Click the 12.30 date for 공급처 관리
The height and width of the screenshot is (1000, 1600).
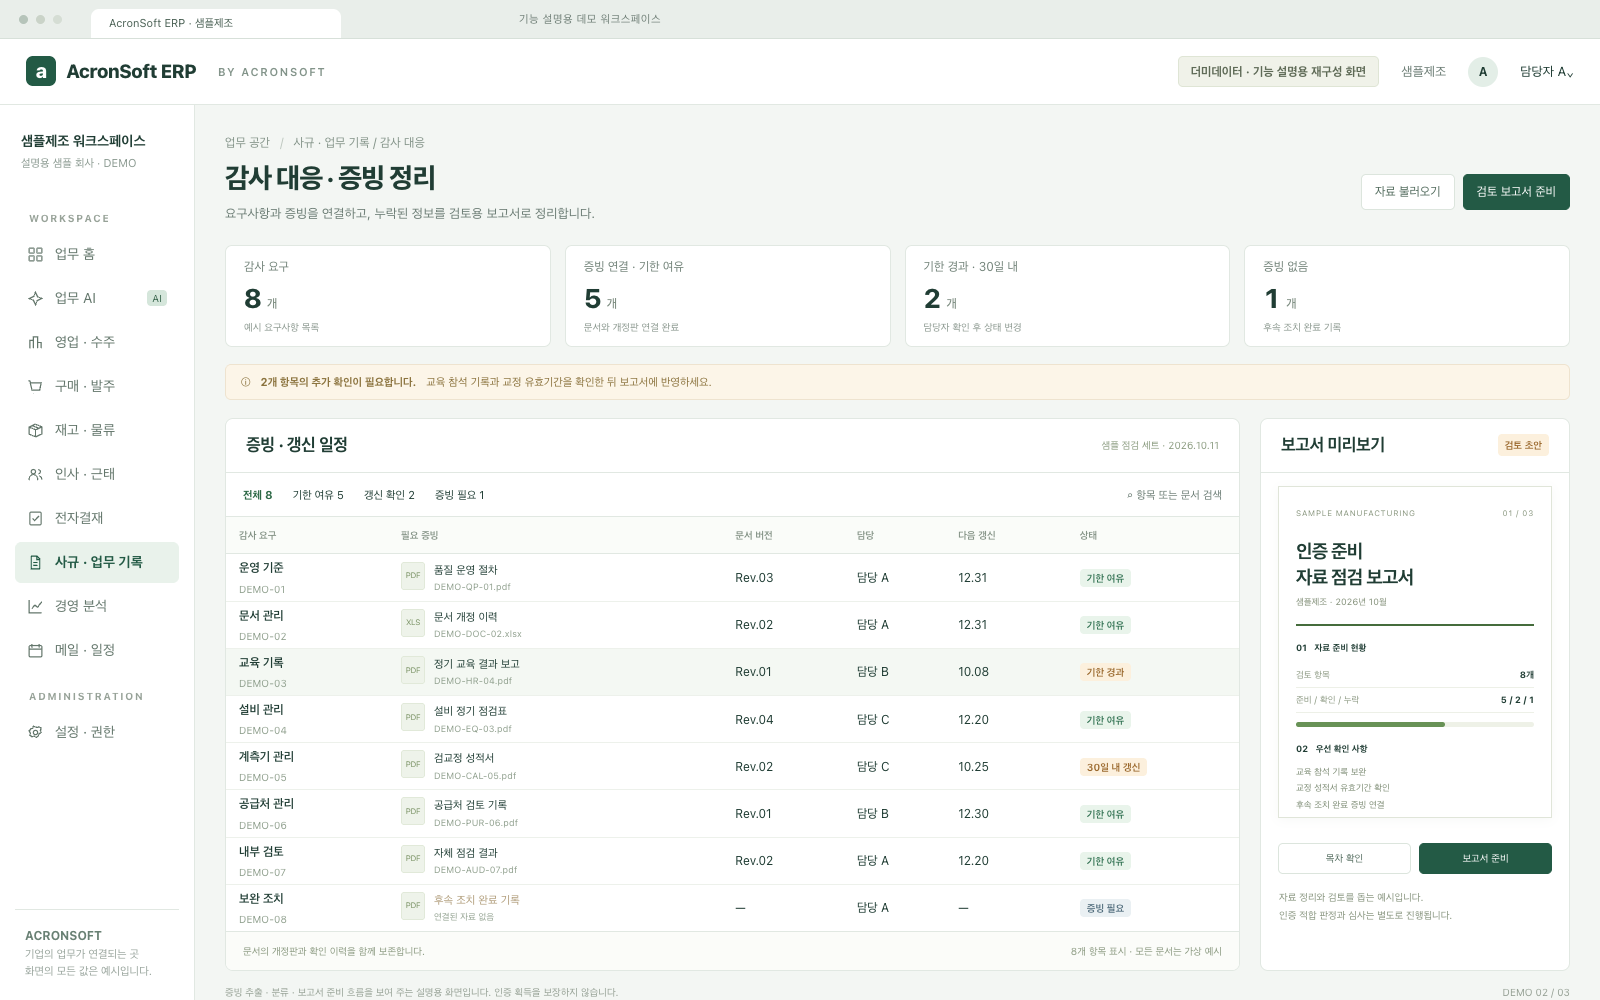click(973, 814)
